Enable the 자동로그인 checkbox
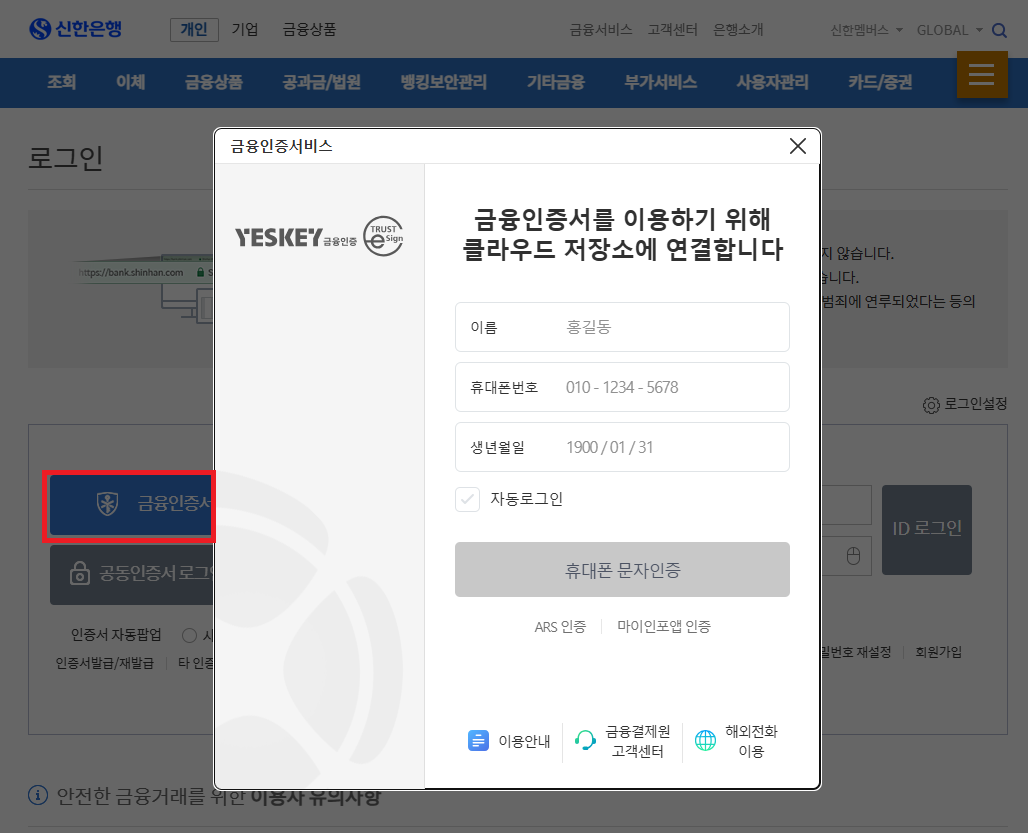Screen dimensions: 1028x833 (x=467, y=499)
